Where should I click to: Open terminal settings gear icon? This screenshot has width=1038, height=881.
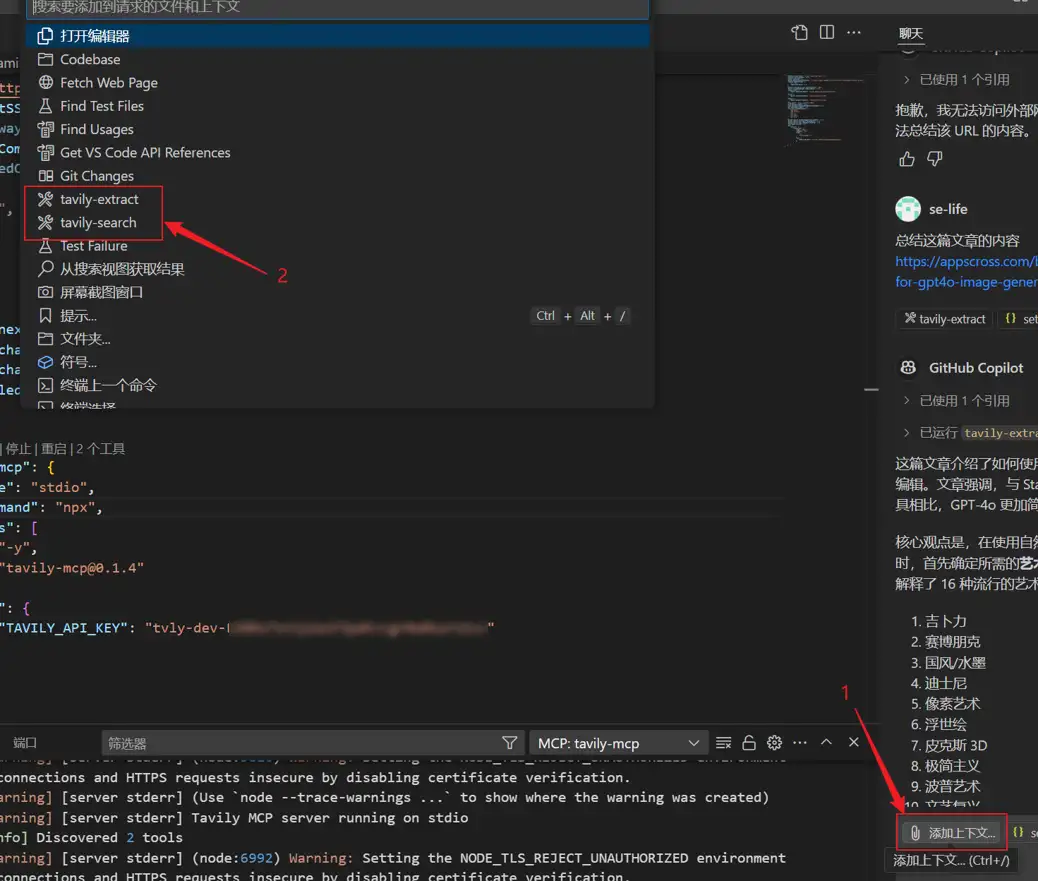point(773,742)
